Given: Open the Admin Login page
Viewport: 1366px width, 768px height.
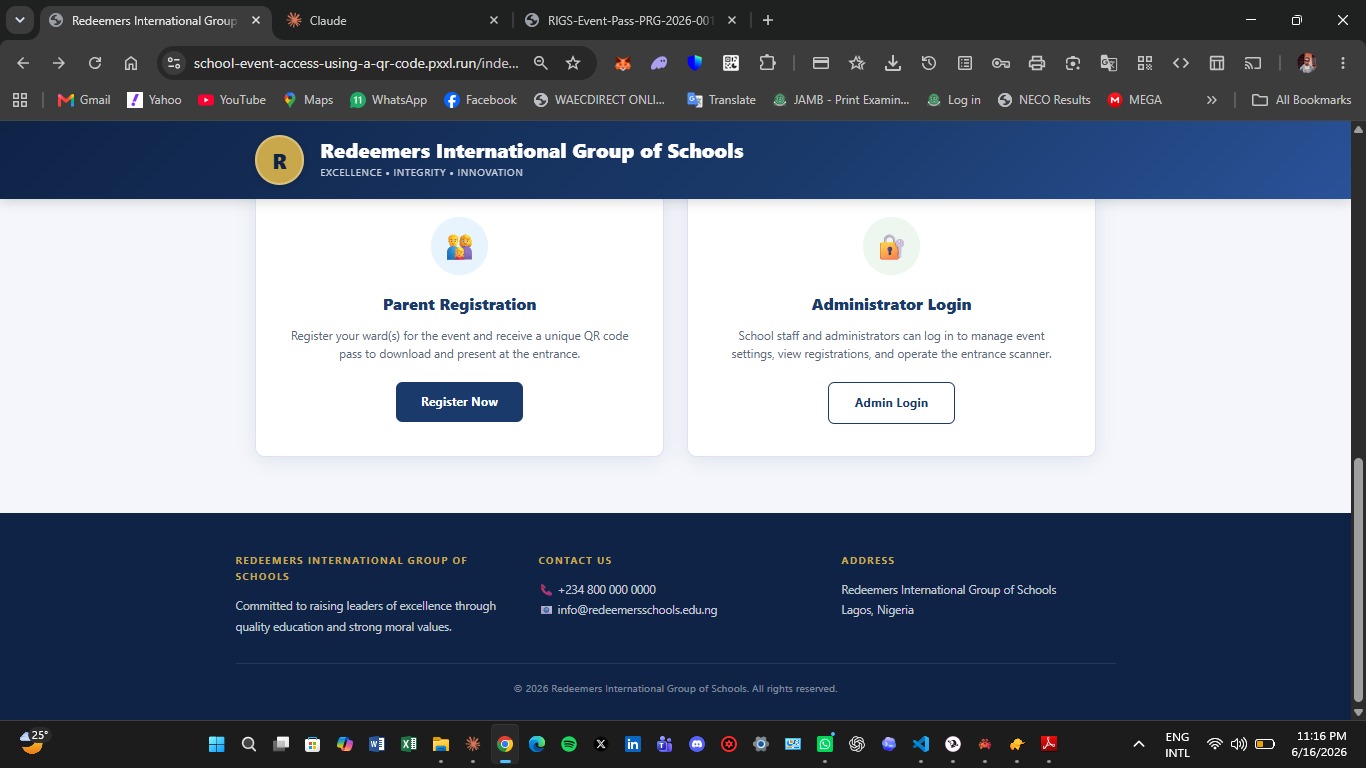Looking at the screenshot, I should click(x=891, y=403).
